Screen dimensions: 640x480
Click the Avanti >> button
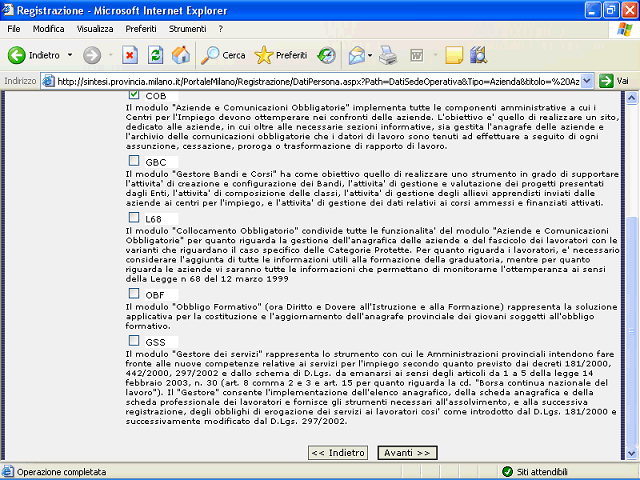point(407,453)
